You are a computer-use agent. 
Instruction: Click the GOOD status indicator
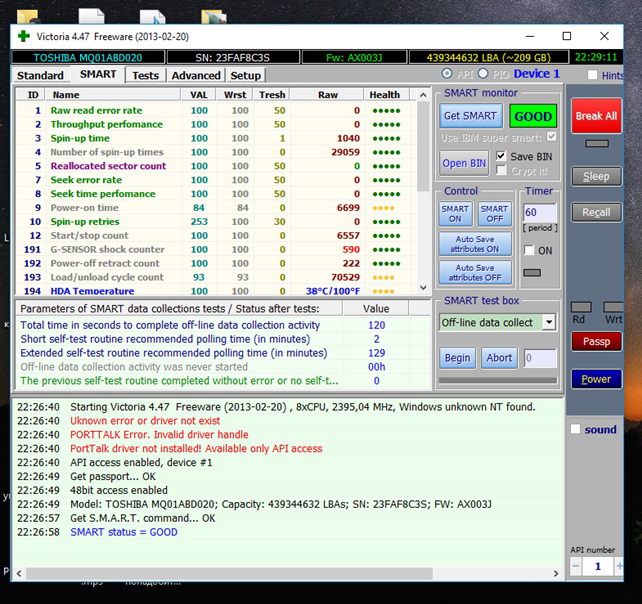click(x=533, y=116)
